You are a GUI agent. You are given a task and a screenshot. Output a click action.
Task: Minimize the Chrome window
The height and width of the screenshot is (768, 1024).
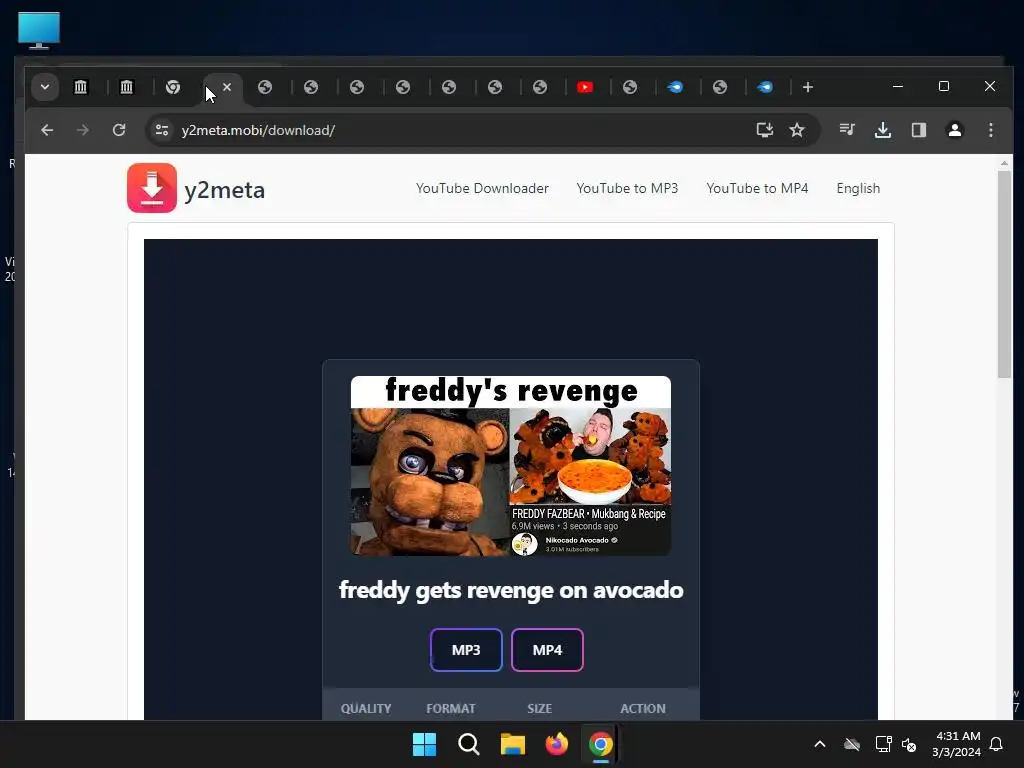pos(898,86)
